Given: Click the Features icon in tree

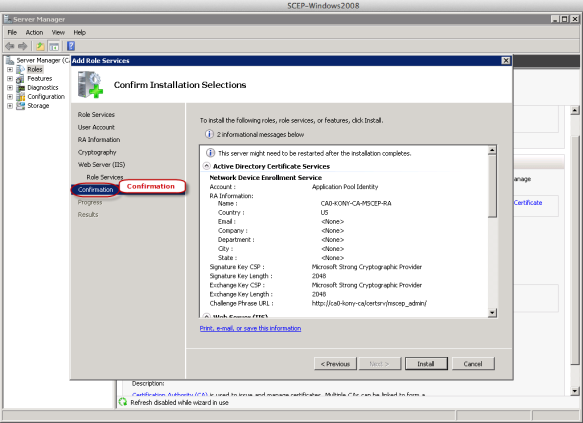Looking at the screenshot, I should 20,78.
